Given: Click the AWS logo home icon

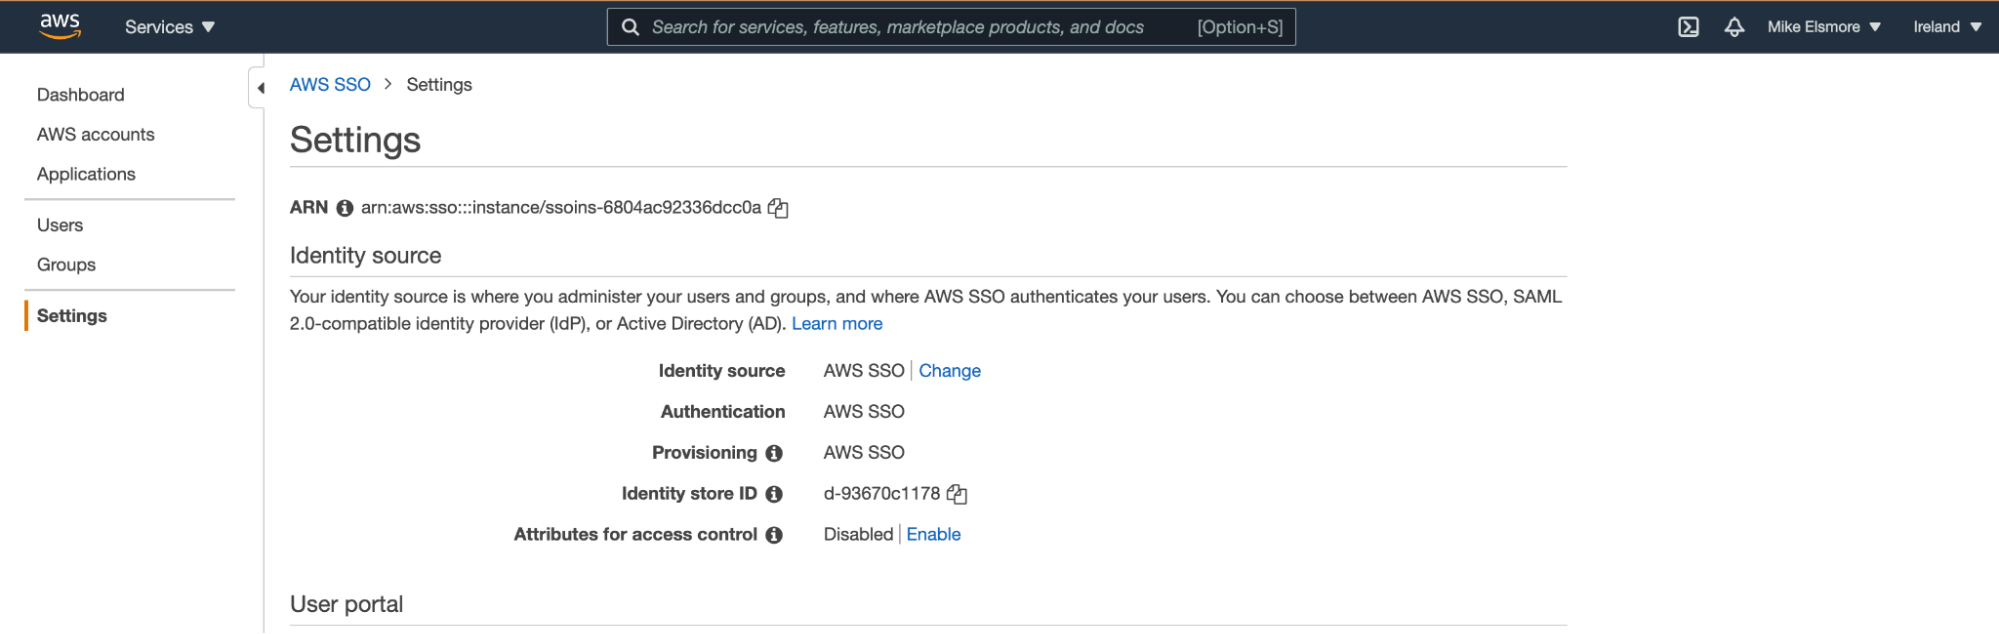Looking at the screenshot, I should (x=59, y=26).
